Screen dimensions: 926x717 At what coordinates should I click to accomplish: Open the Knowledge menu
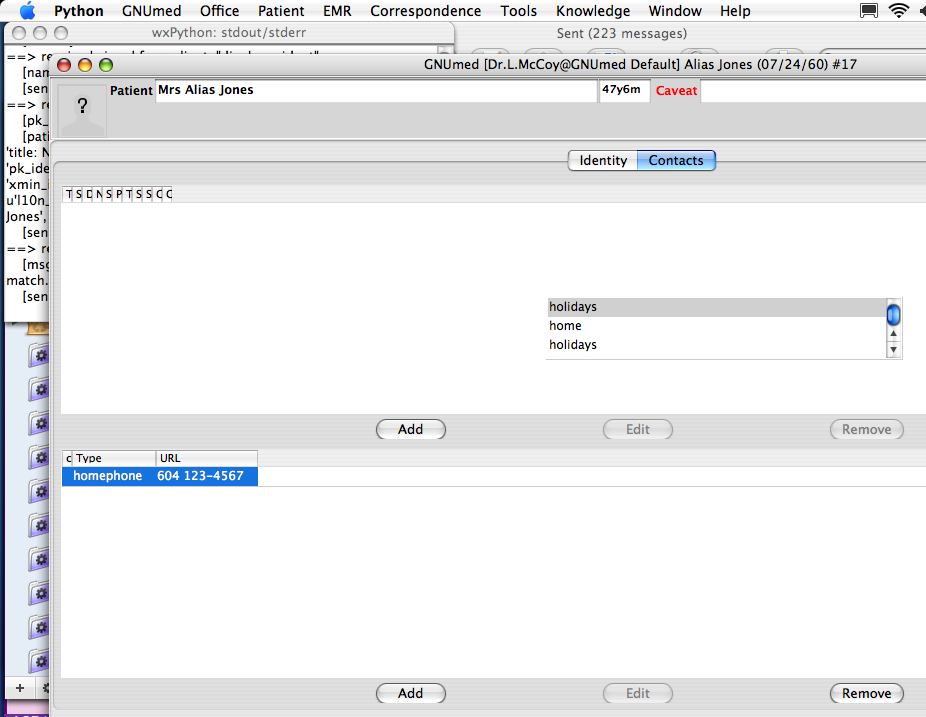(593, 11)
